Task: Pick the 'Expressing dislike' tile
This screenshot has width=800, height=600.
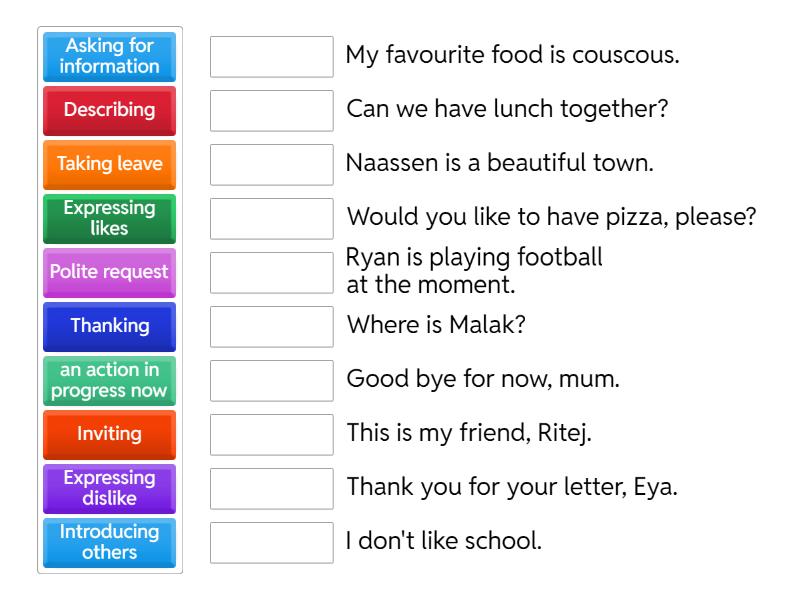Action: coord(109,488)
